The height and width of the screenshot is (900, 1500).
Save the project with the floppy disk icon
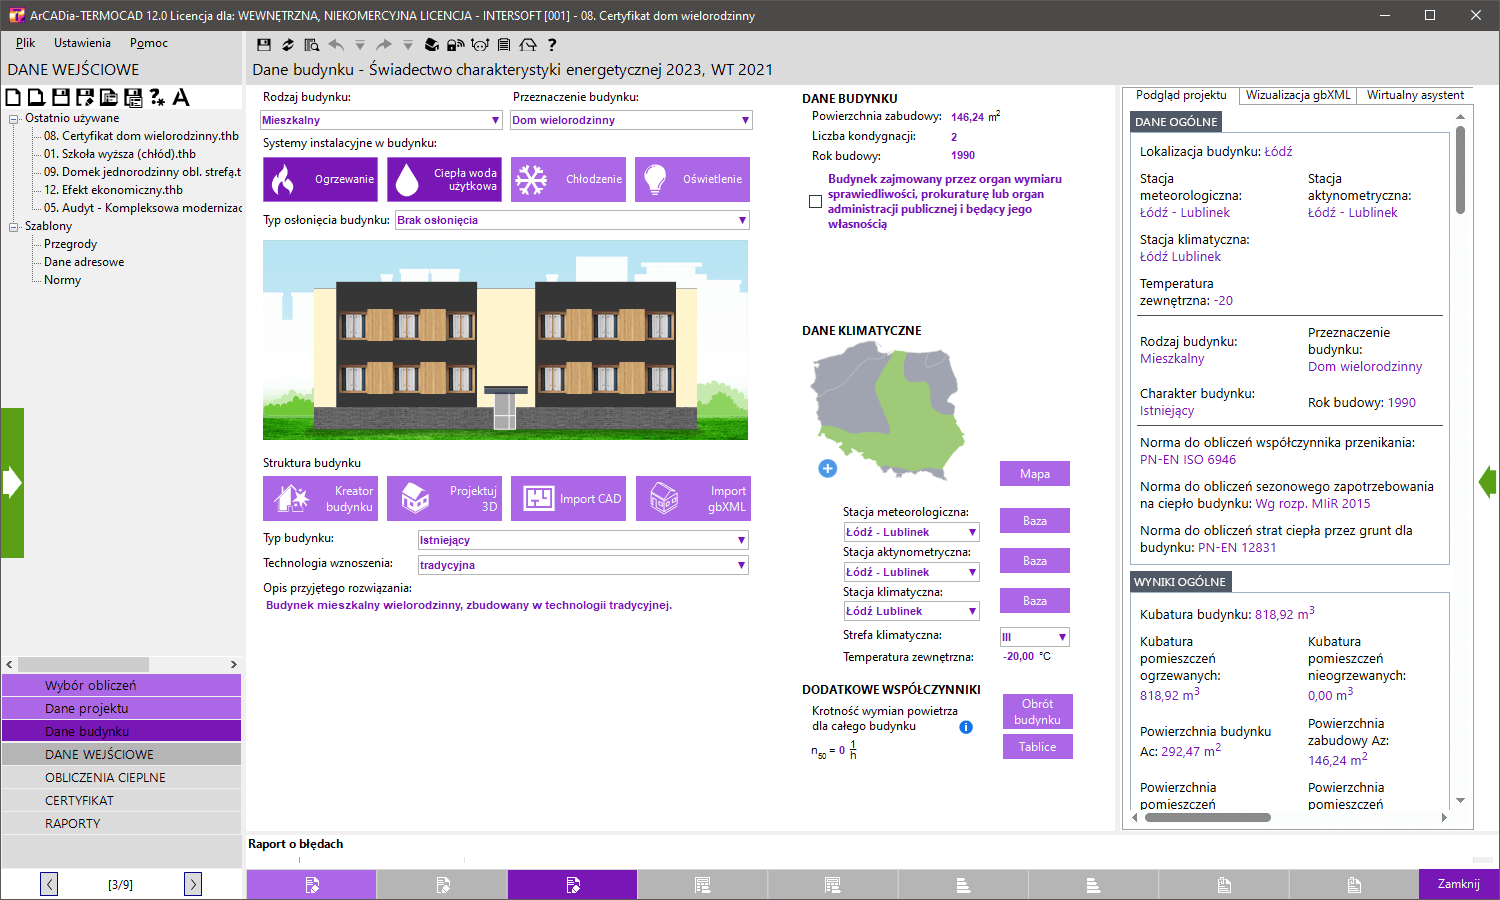[x=262, y=44]
